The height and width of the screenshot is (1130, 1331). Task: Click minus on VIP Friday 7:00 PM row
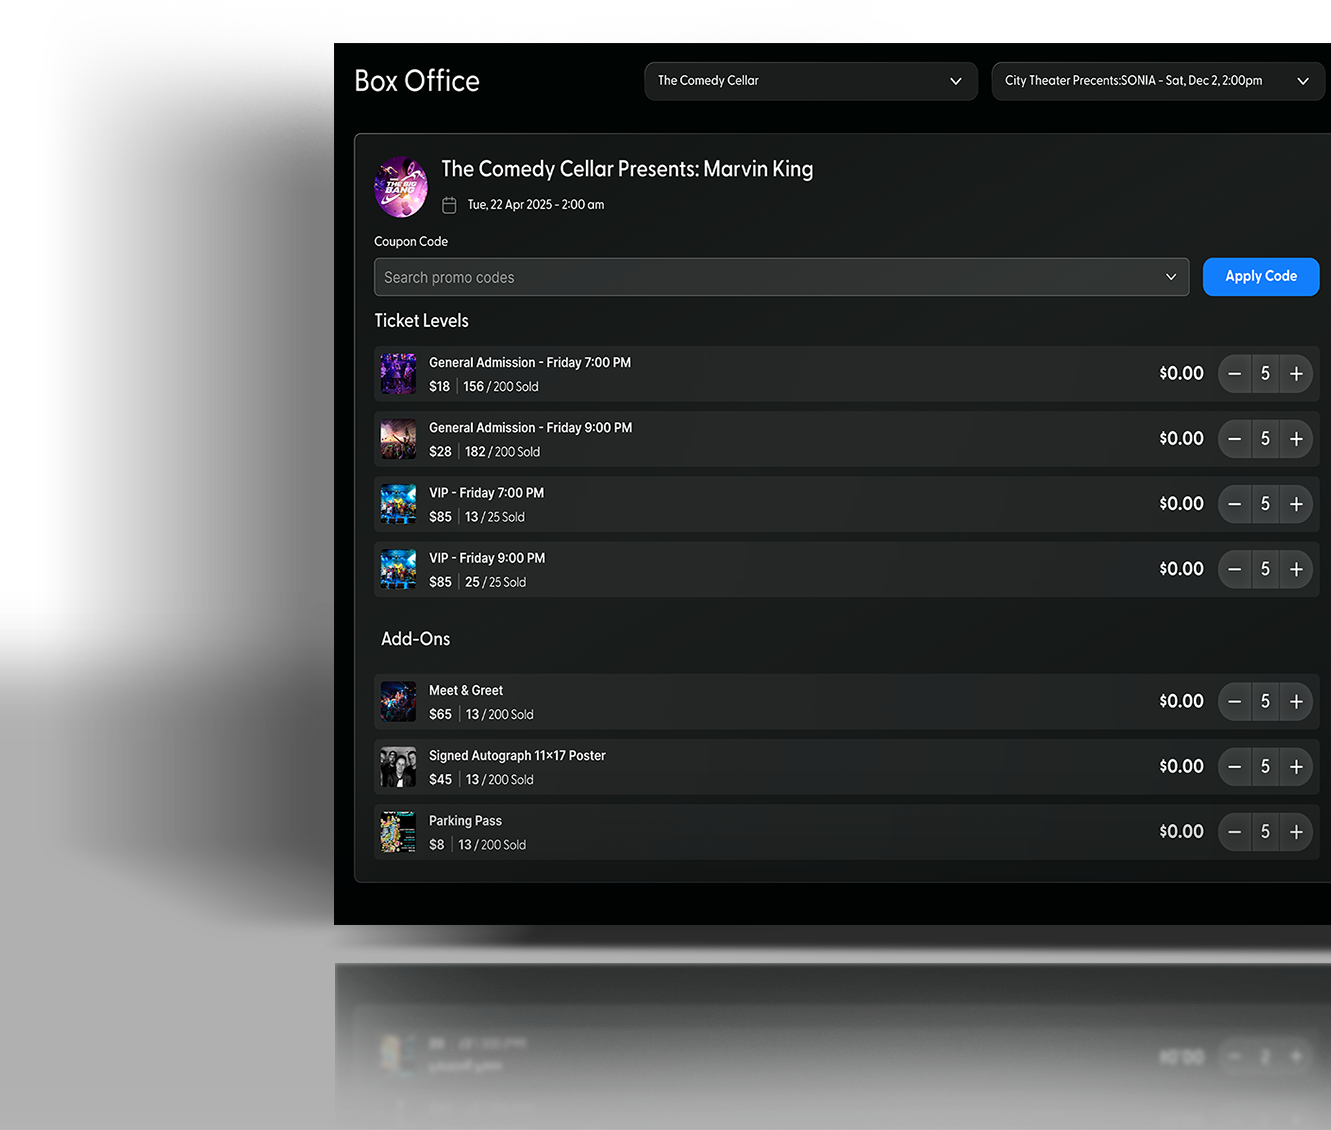(x=1235, y=504)
